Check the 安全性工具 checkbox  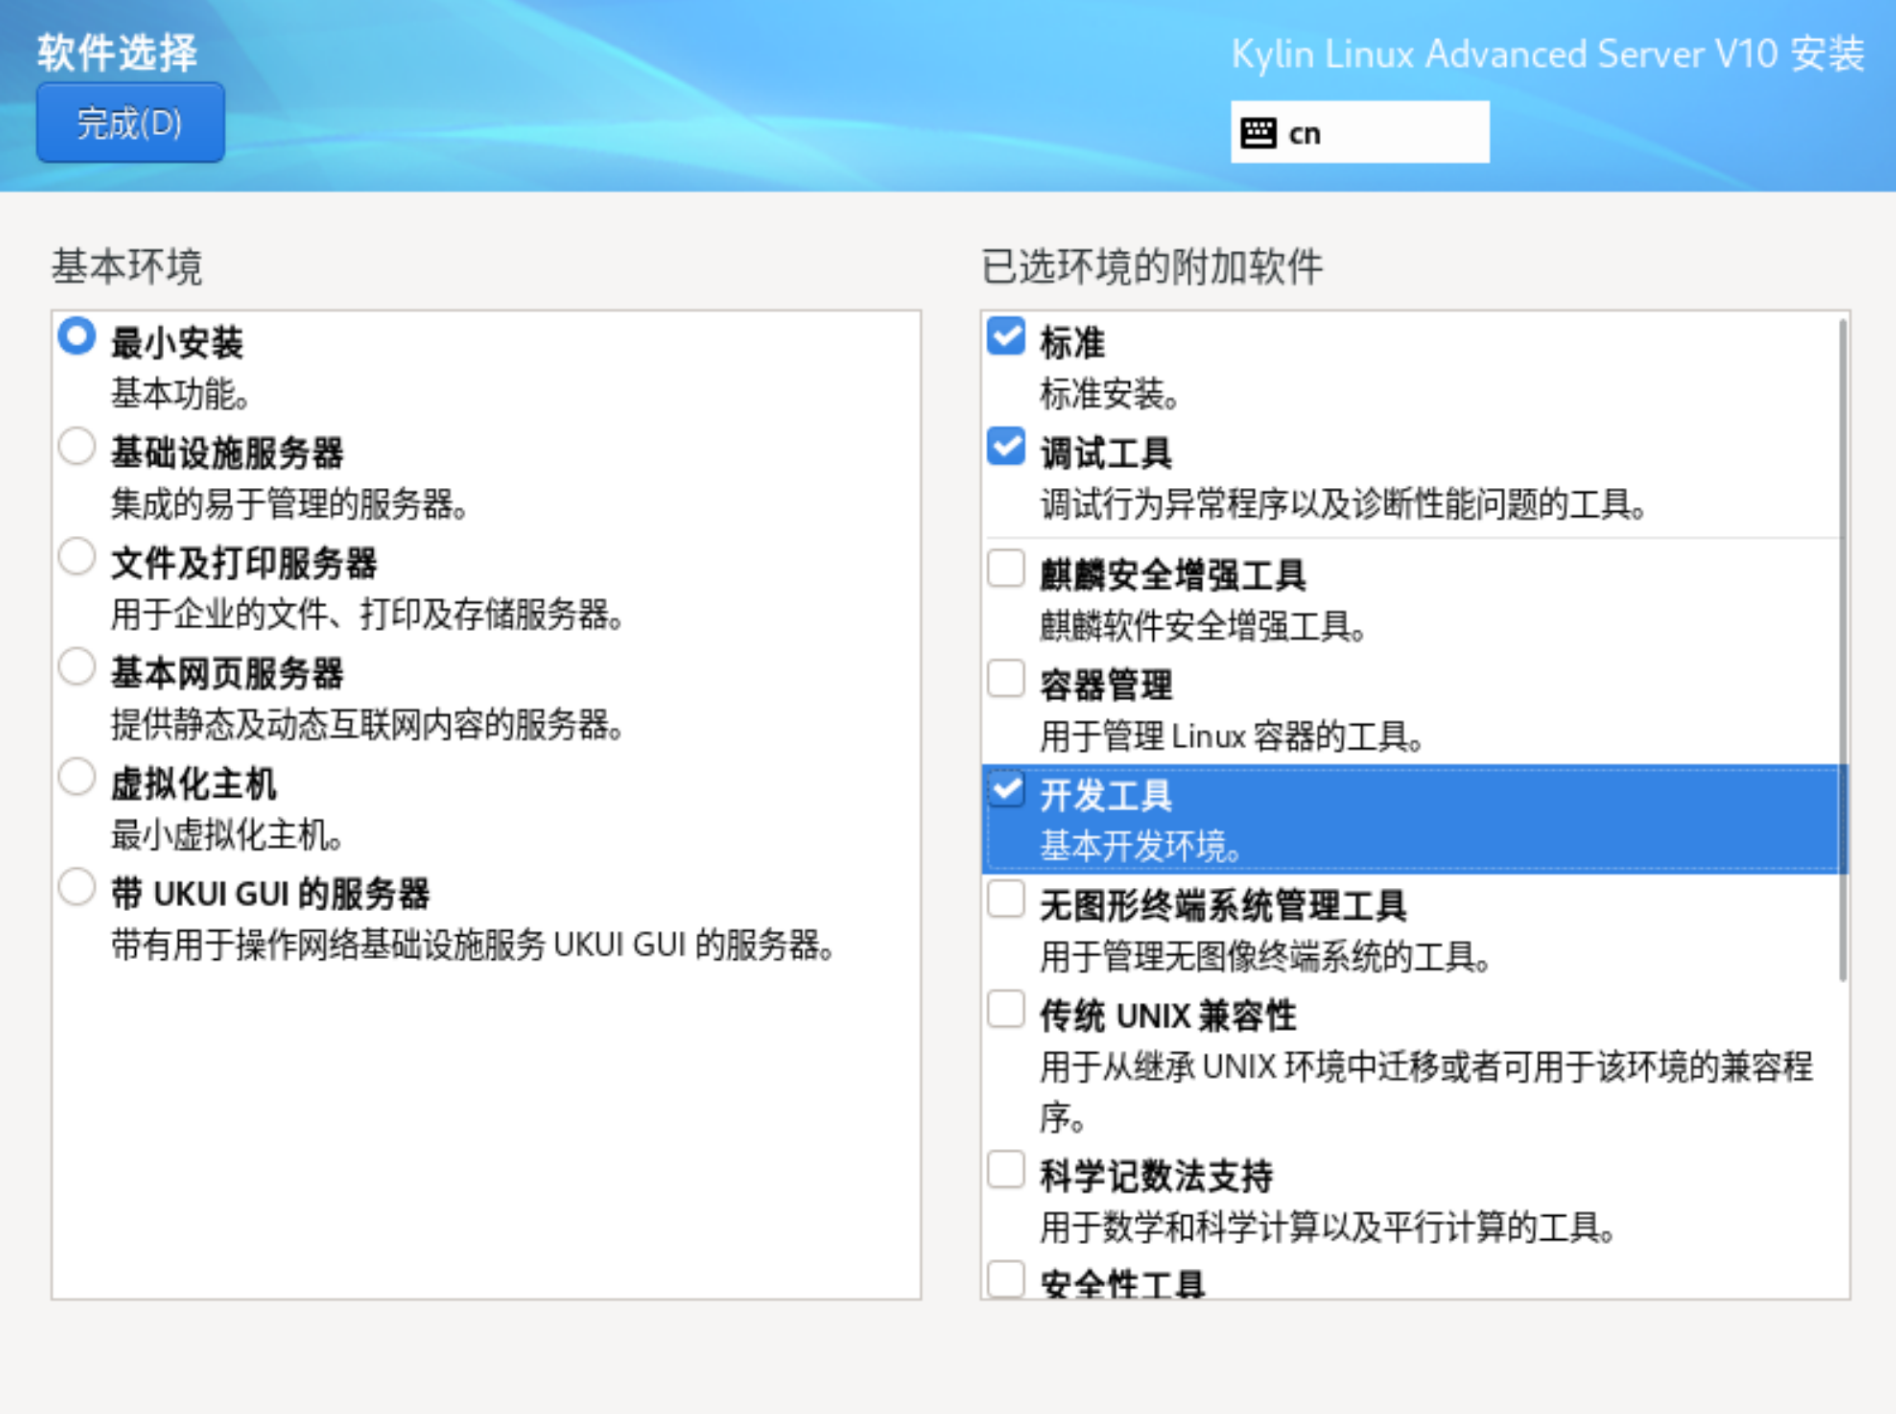(1006, 1278)
